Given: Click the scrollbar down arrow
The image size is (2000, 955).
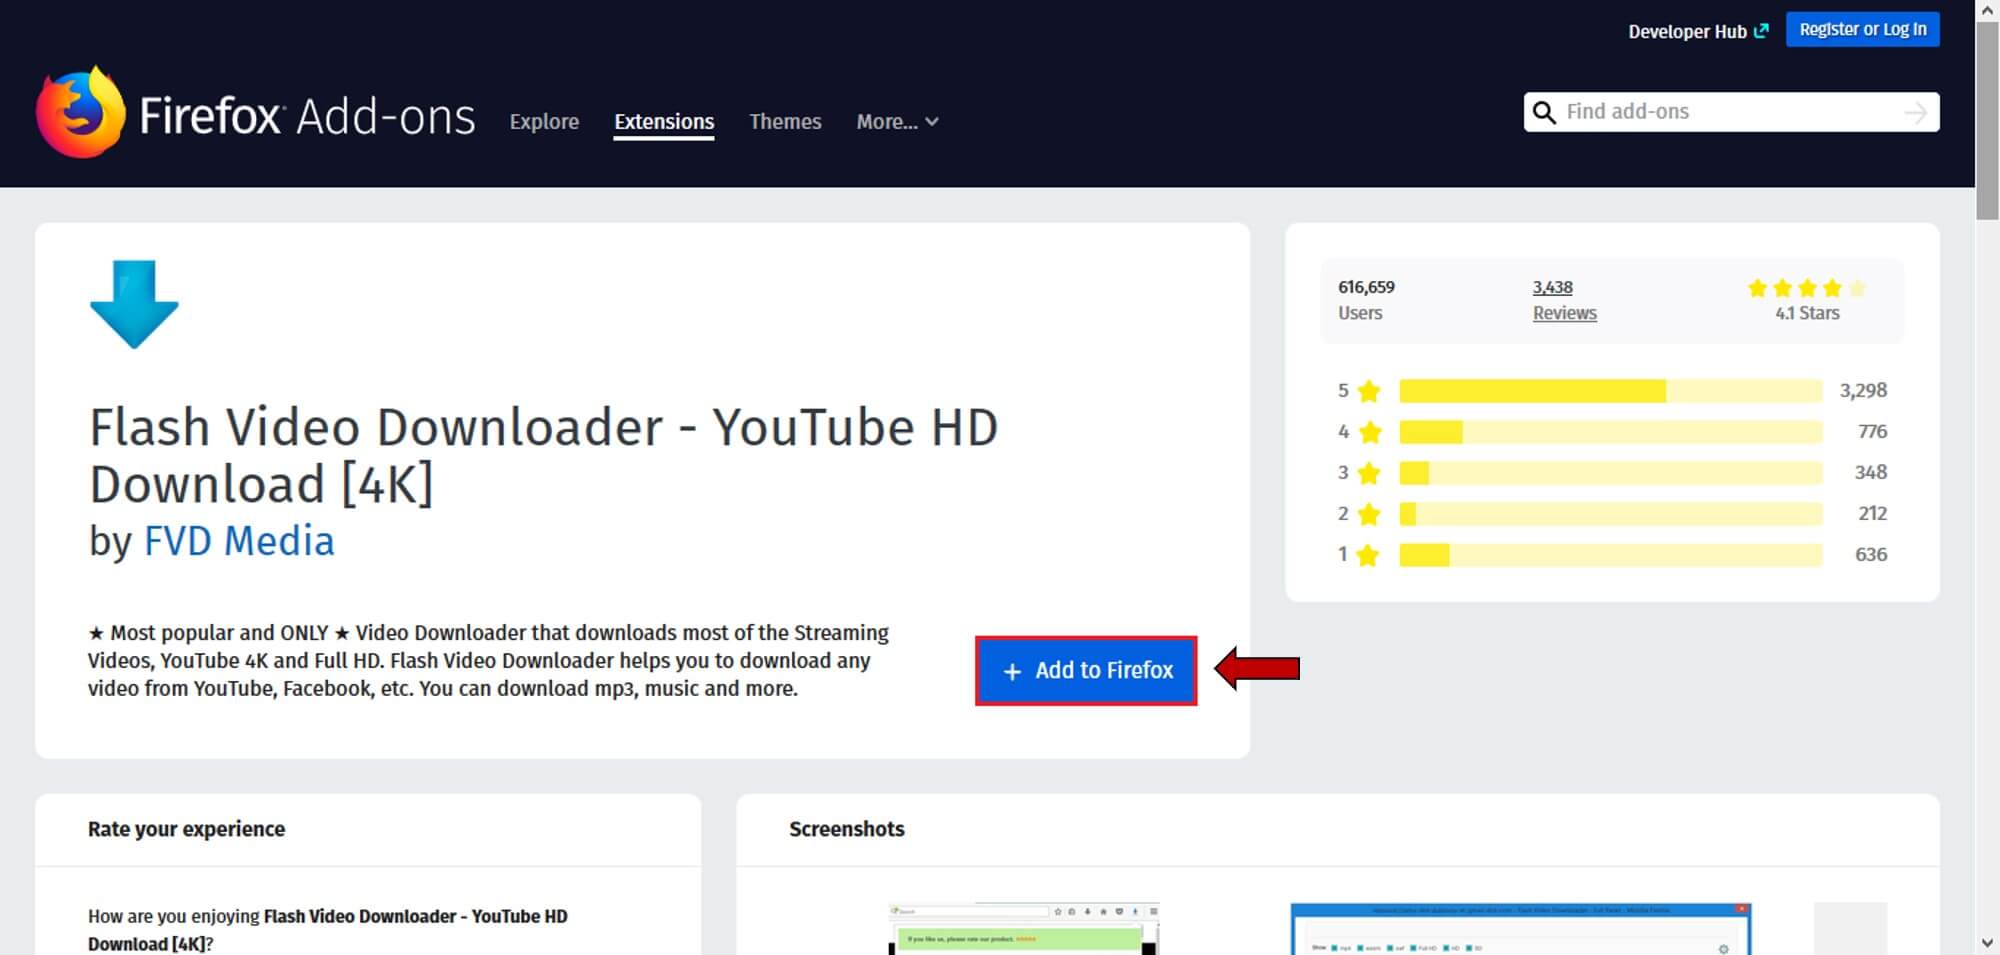Looking at the screenshot, I should pyautogui.click(x=1987, y=943).
